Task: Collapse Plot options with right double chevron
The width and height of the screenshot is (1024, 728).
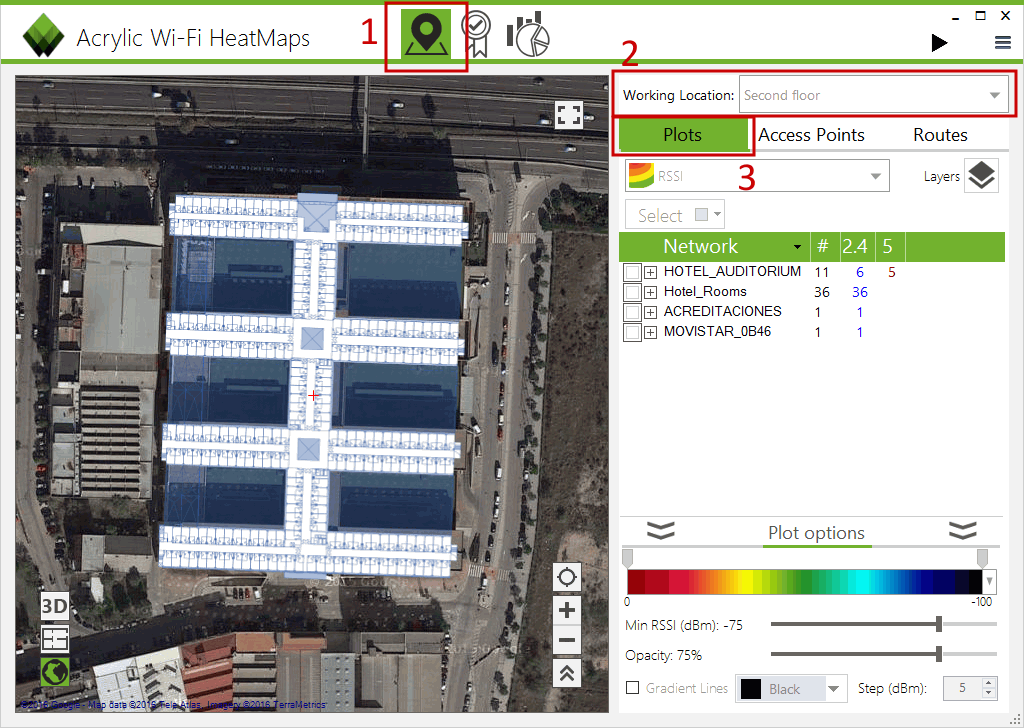Action: pos(963,530)
